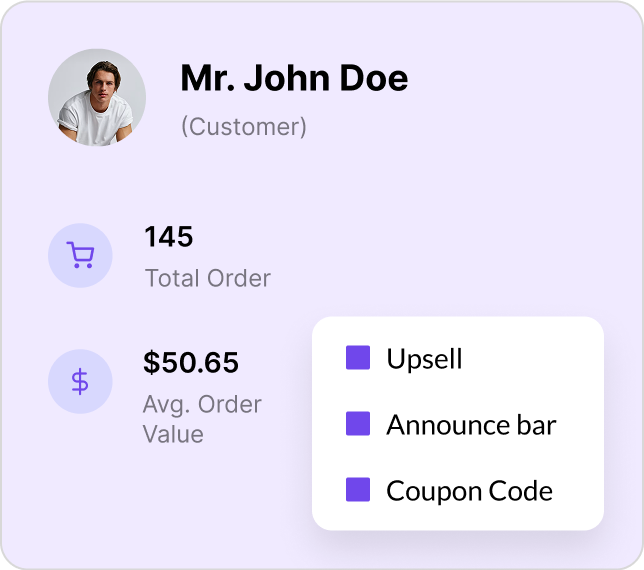Select the (Customer) role label

(x=243, y=127)
